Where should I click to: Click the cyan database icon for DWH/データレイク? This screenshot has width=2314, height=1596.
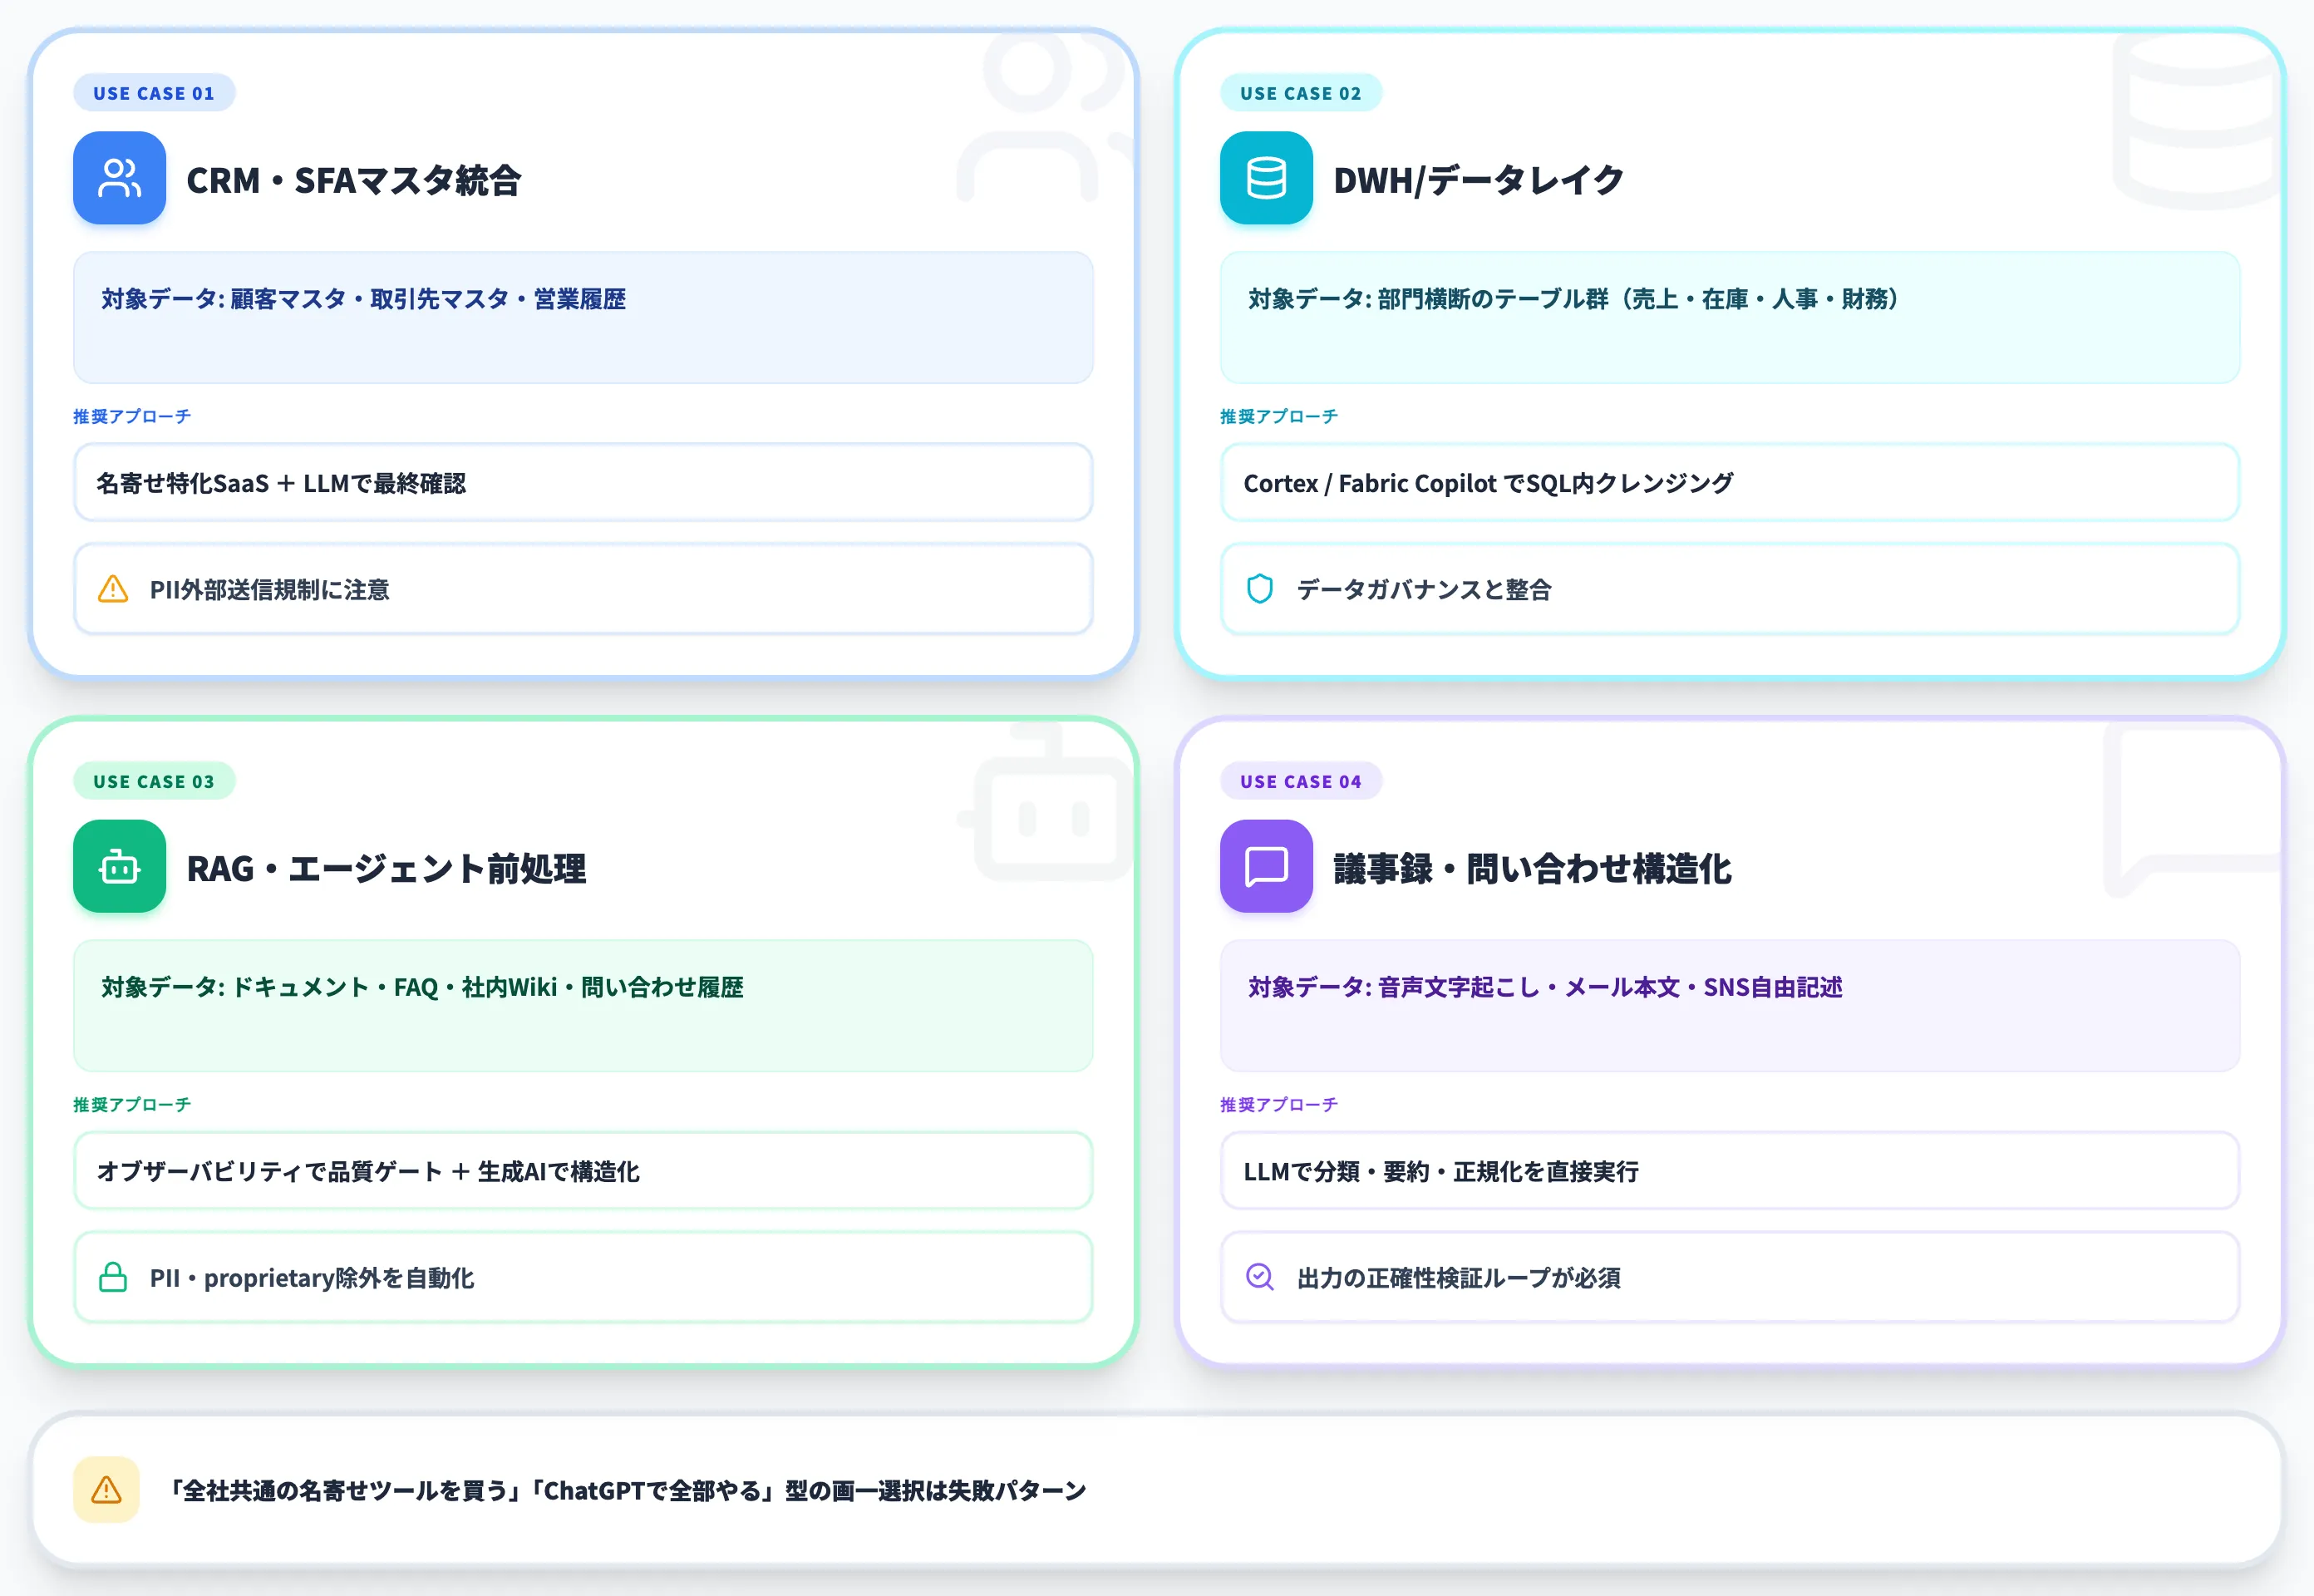[1266, 178]
